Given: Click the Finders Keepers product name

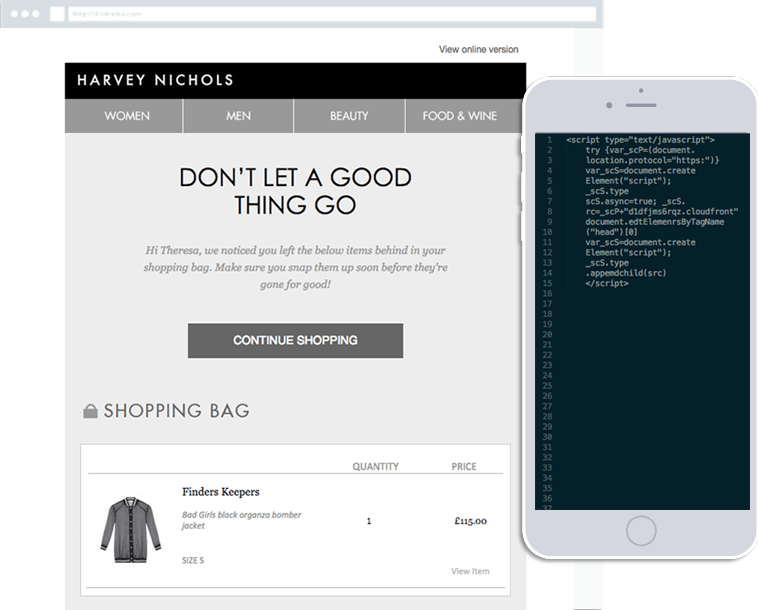Looking at the screenshot, I should [x=220, y=492].
